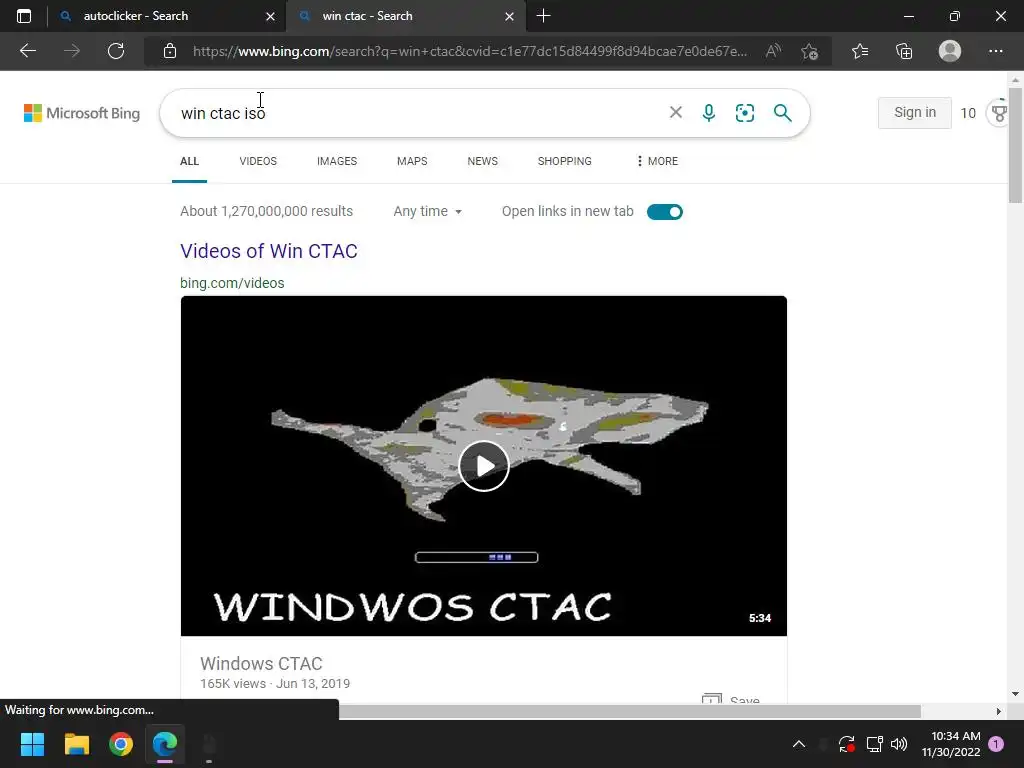Viewport: 1024px width, 768px height.
Task: Open the bing.com/videos link
Action: pyautogui.click(x=232, y=283)
